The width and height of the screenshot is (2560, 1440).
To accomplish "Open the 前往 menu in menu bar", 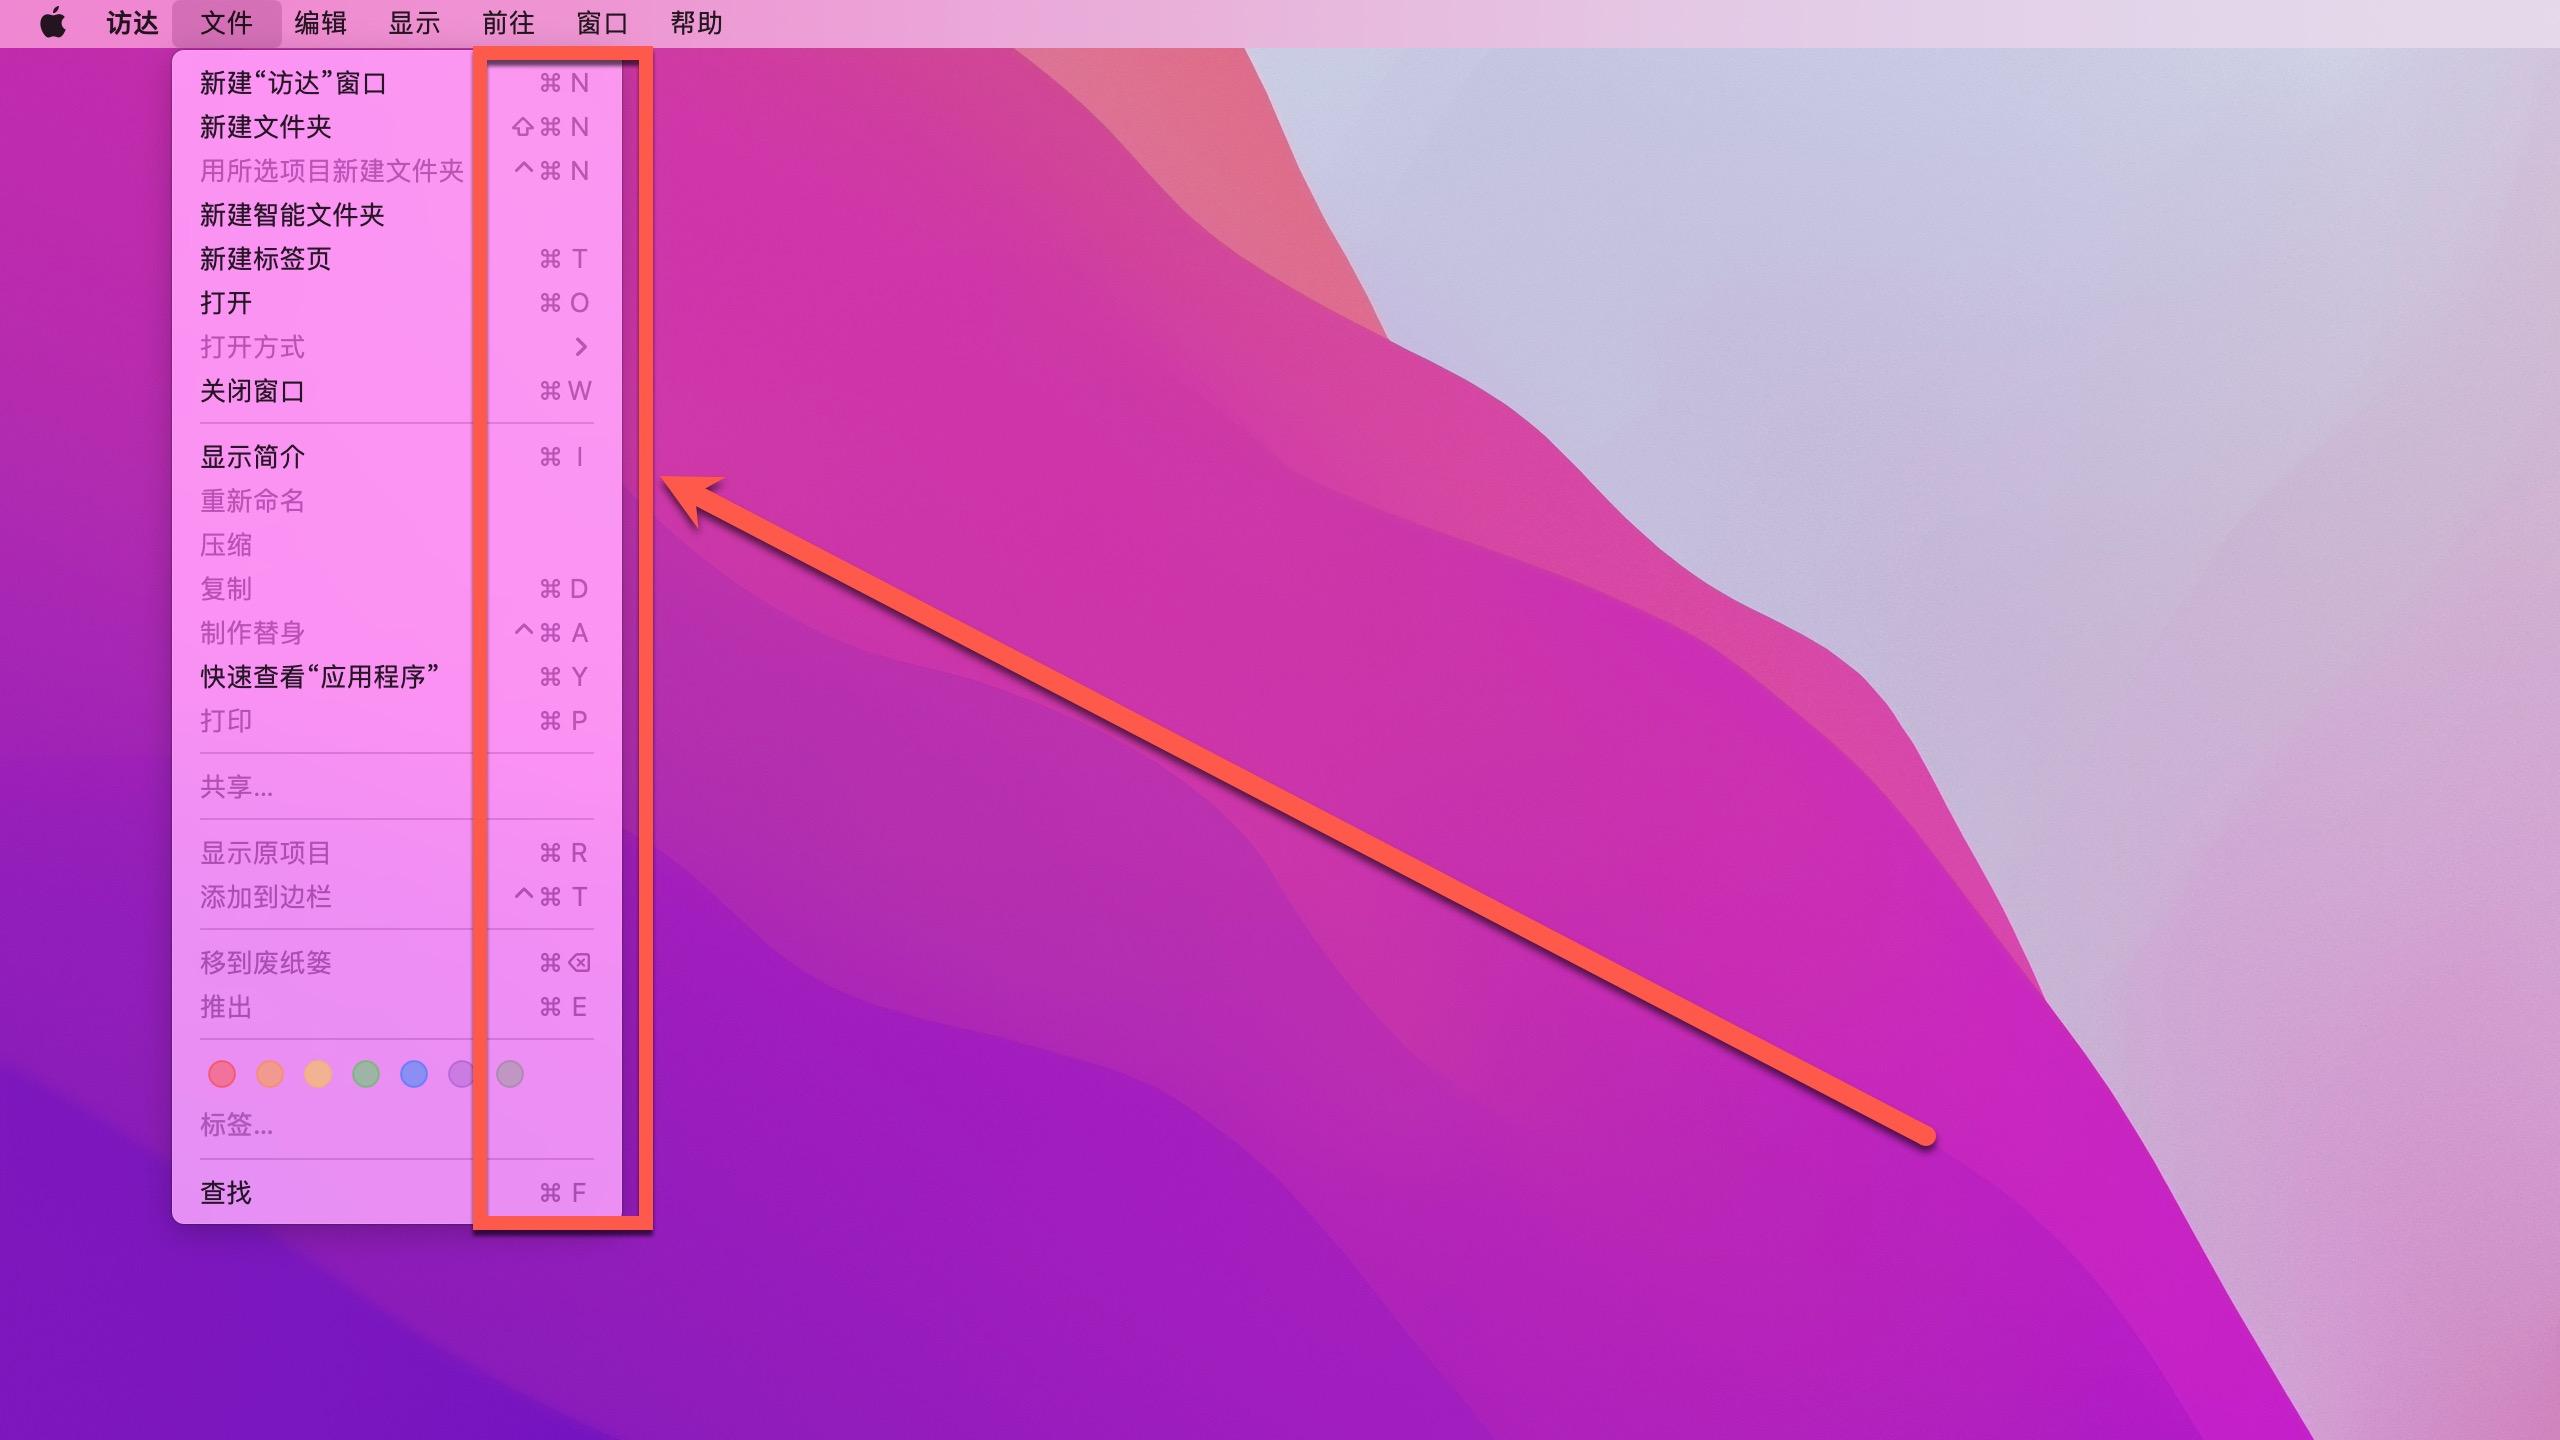I will [x=508, y=23].
